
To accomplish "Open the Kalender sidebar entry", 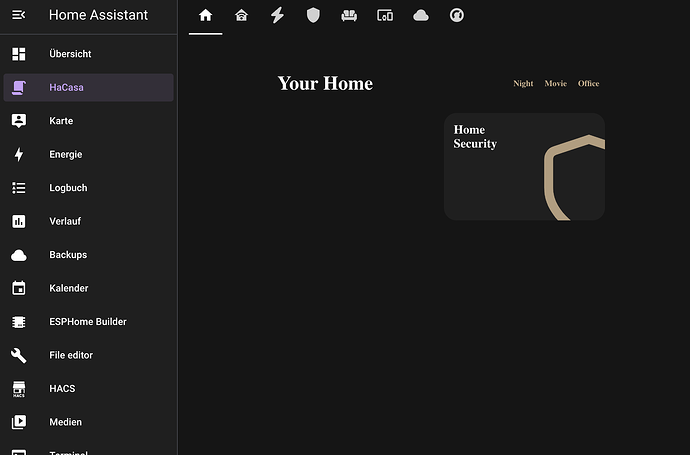I will point(88,288).
